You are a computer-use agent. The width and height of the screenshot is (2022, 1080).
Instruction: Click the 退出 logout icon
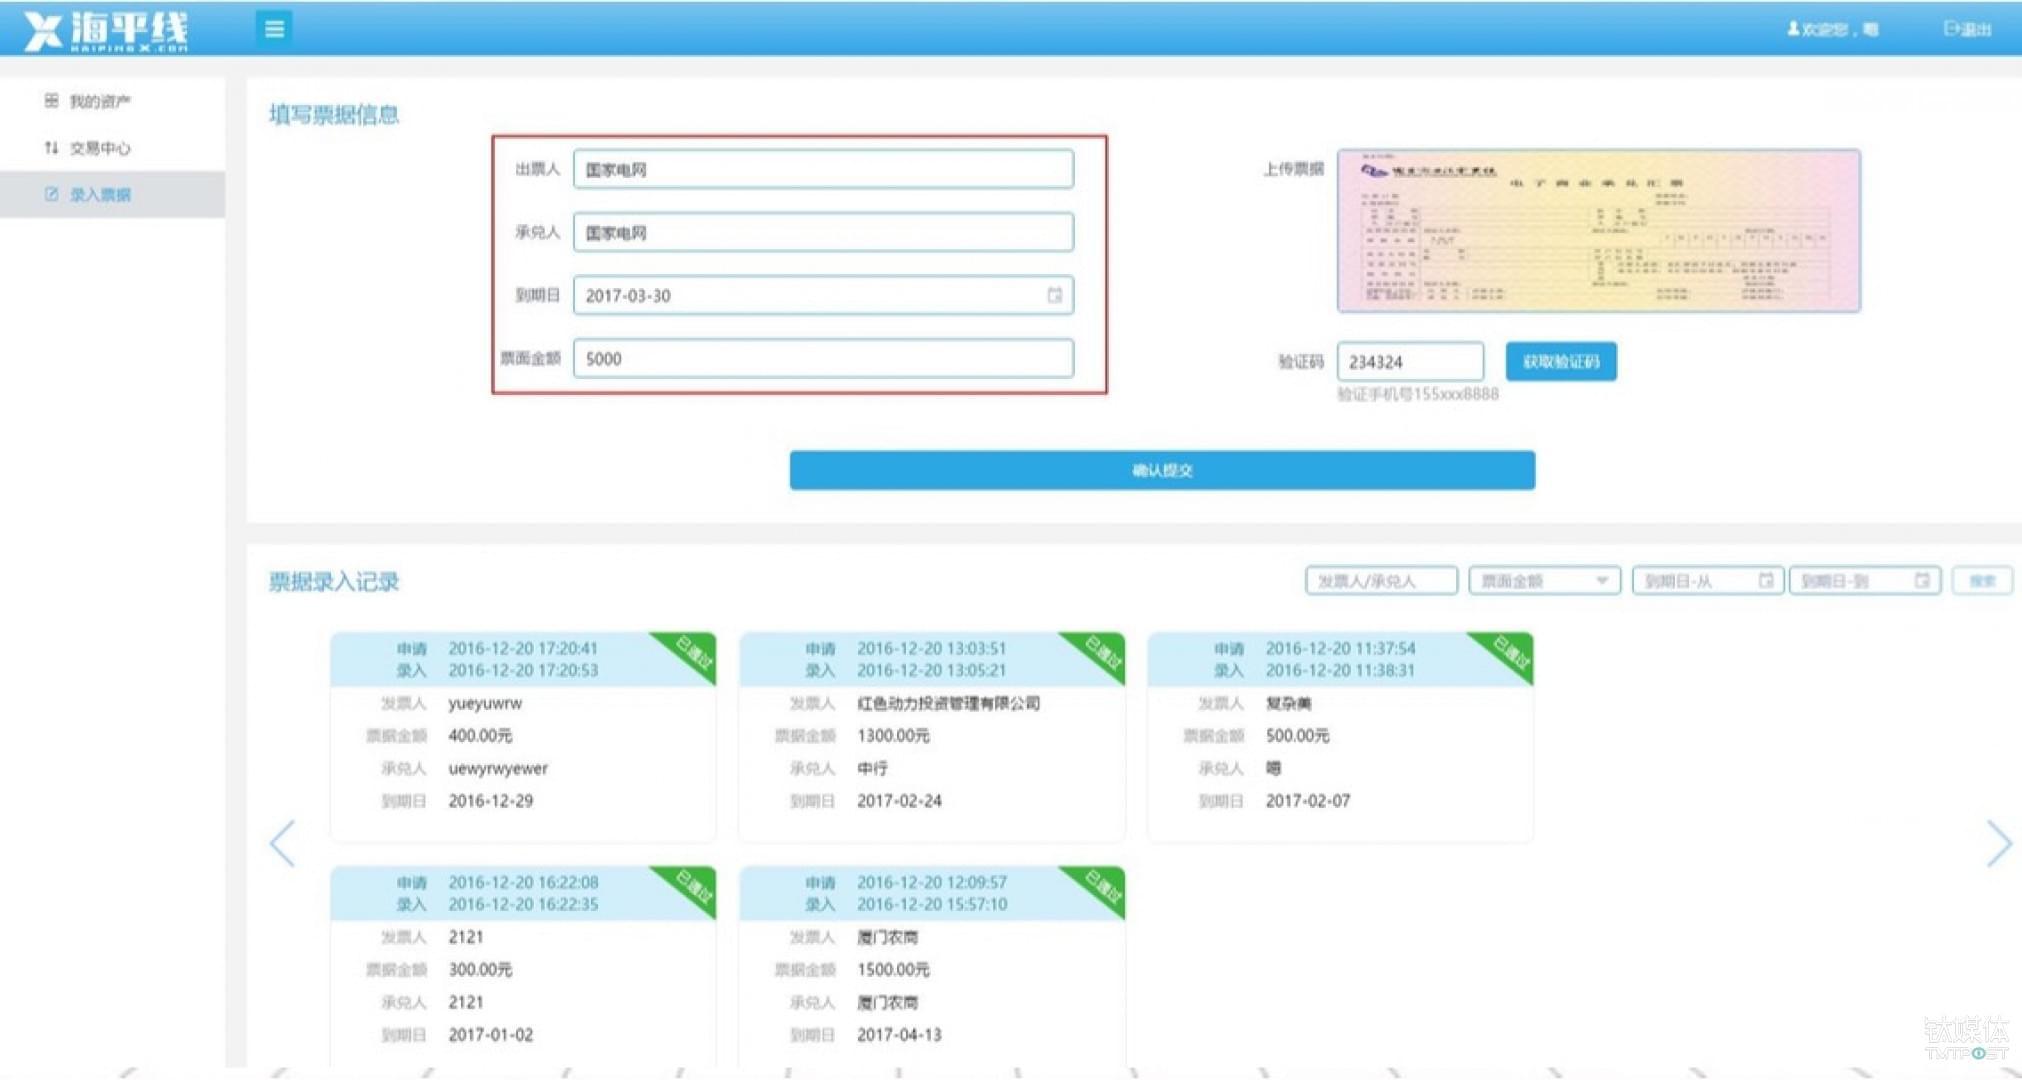(x=1951, y=29)
